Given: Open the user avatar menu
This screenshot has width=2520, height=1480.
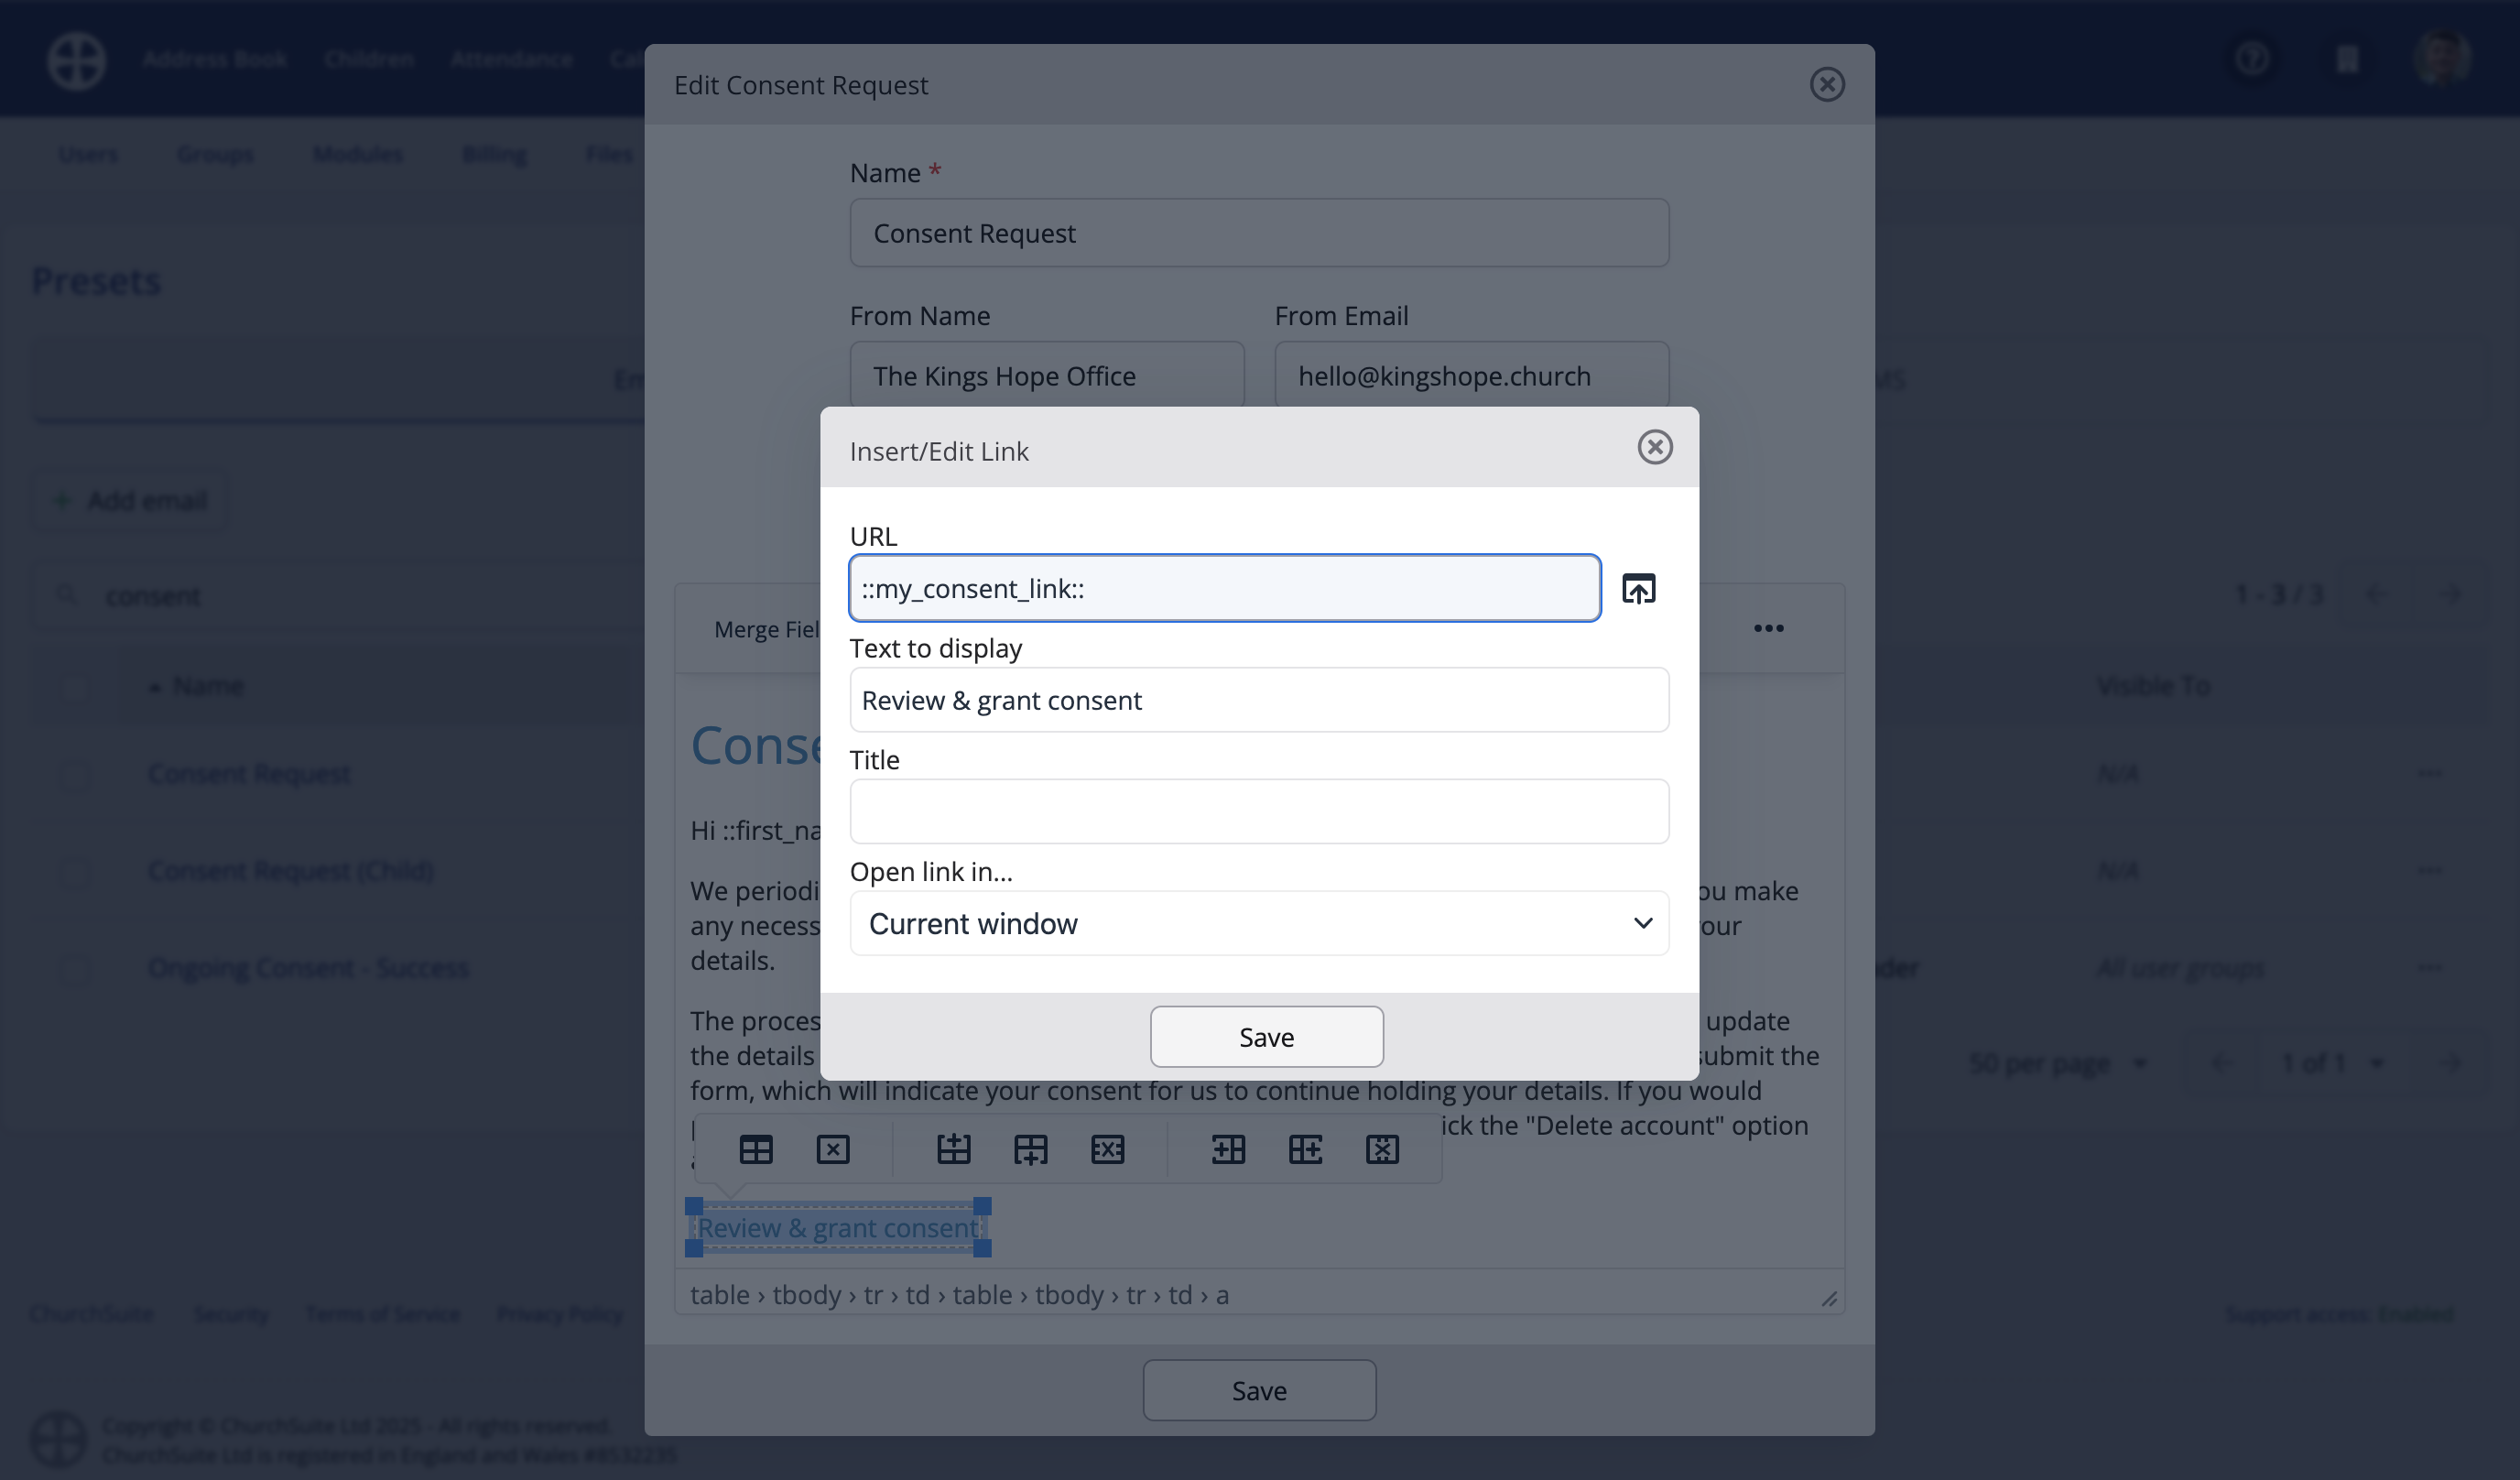Looking at the screenshot, I should point(2442,59).
